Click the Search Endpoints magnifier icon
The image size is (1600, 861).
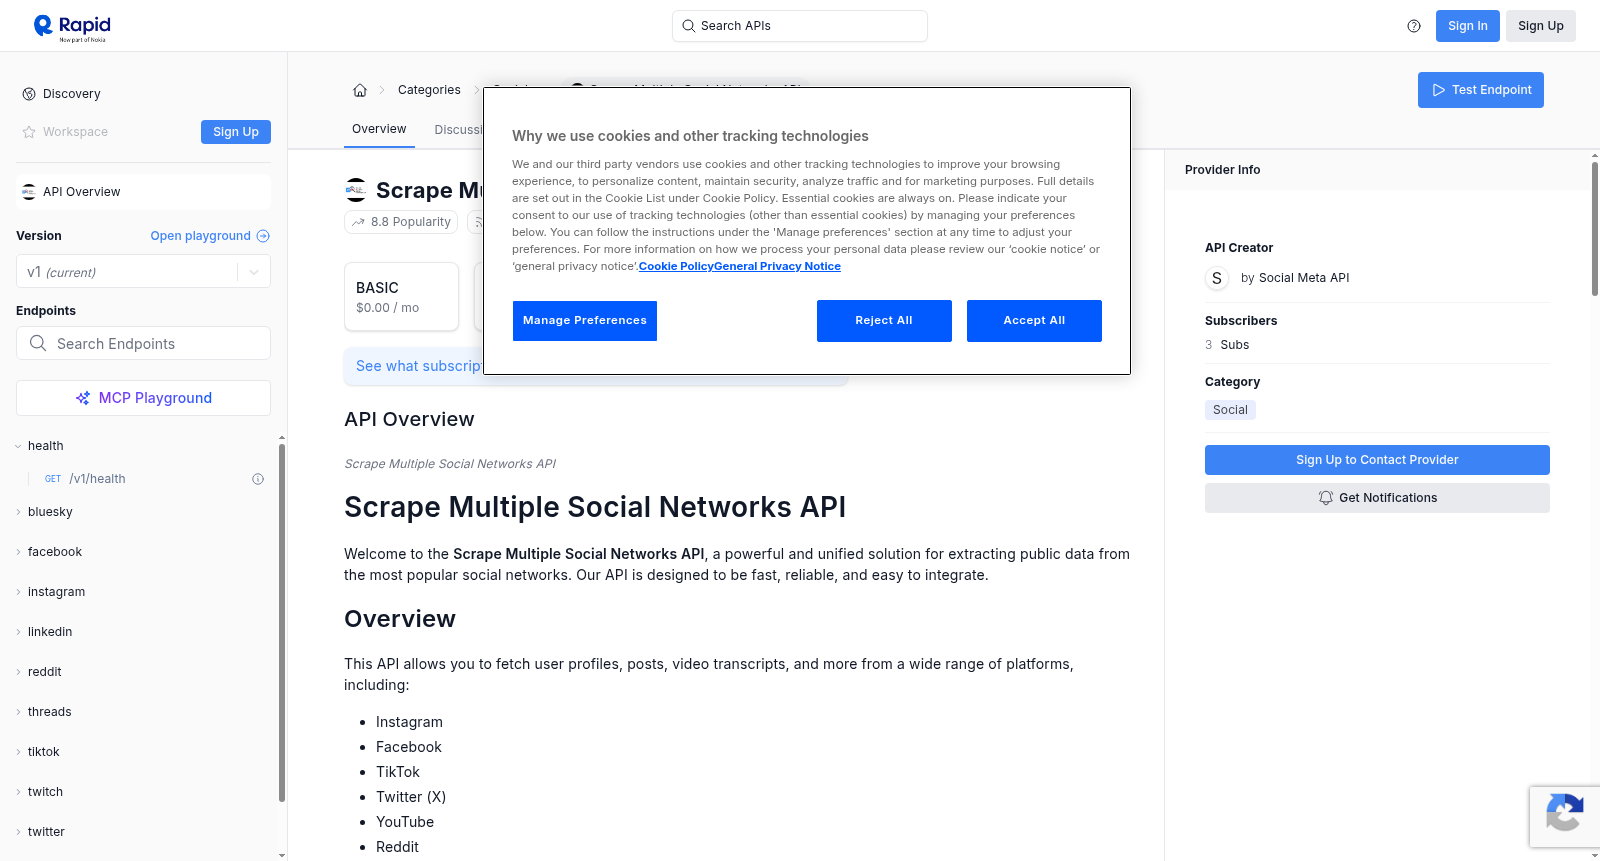38,343
